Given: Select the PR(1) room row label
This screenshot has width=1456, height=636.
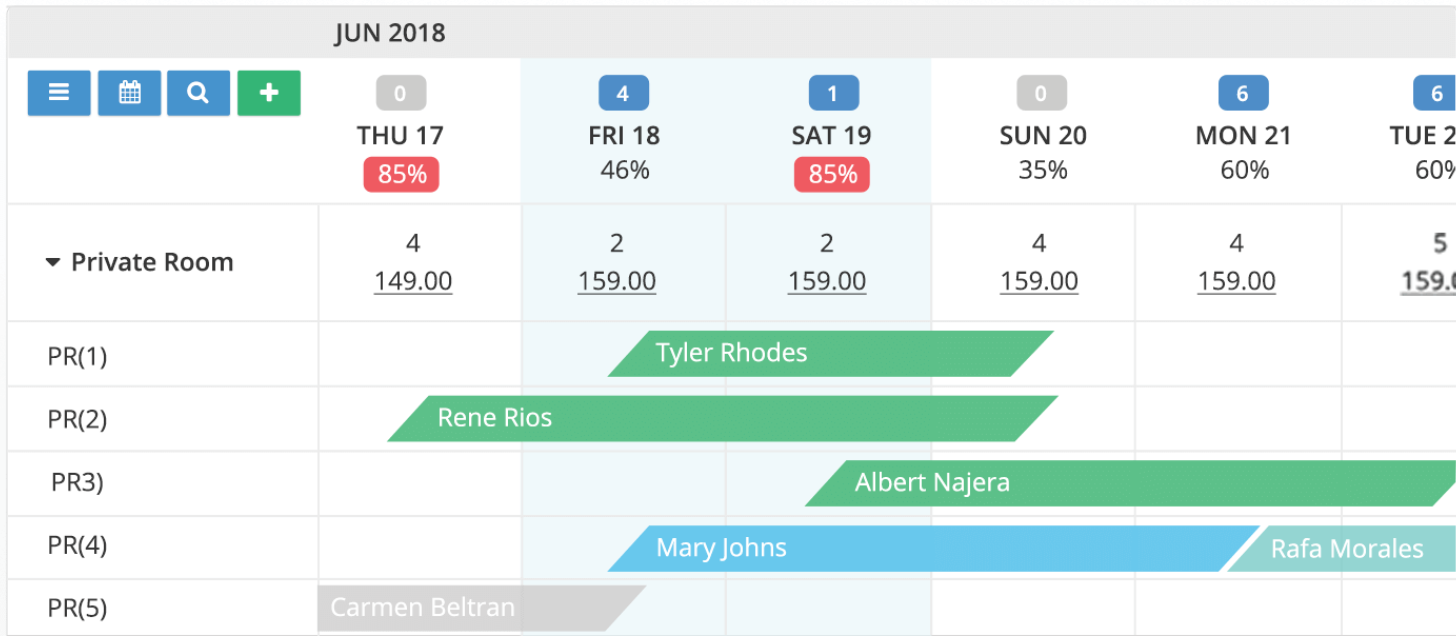Looking at the screenshot, I should point(77,356).
